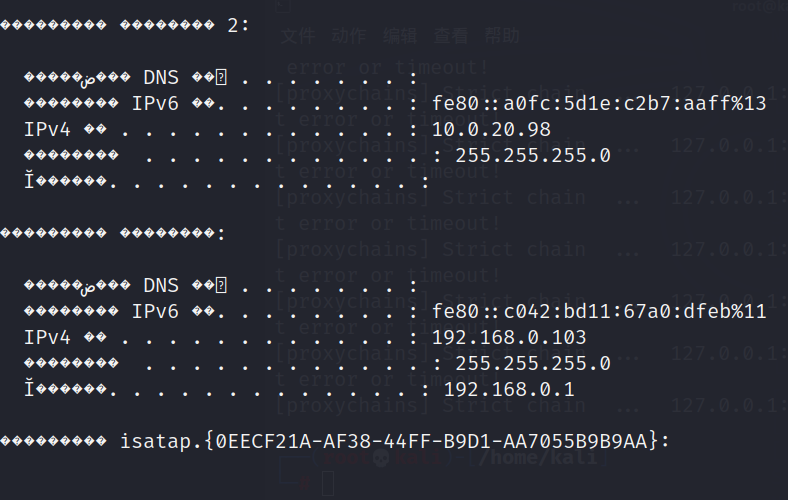This screenshot has width=788, height=500.
Task: Click the root@k window title text
Action: (x=760, y=6)
